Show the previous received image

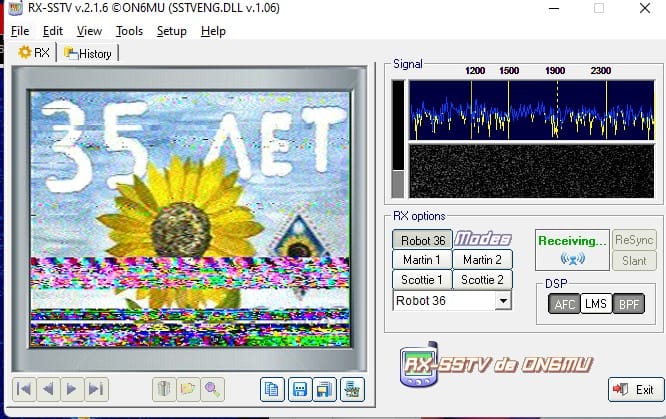[x=48, y=389]
